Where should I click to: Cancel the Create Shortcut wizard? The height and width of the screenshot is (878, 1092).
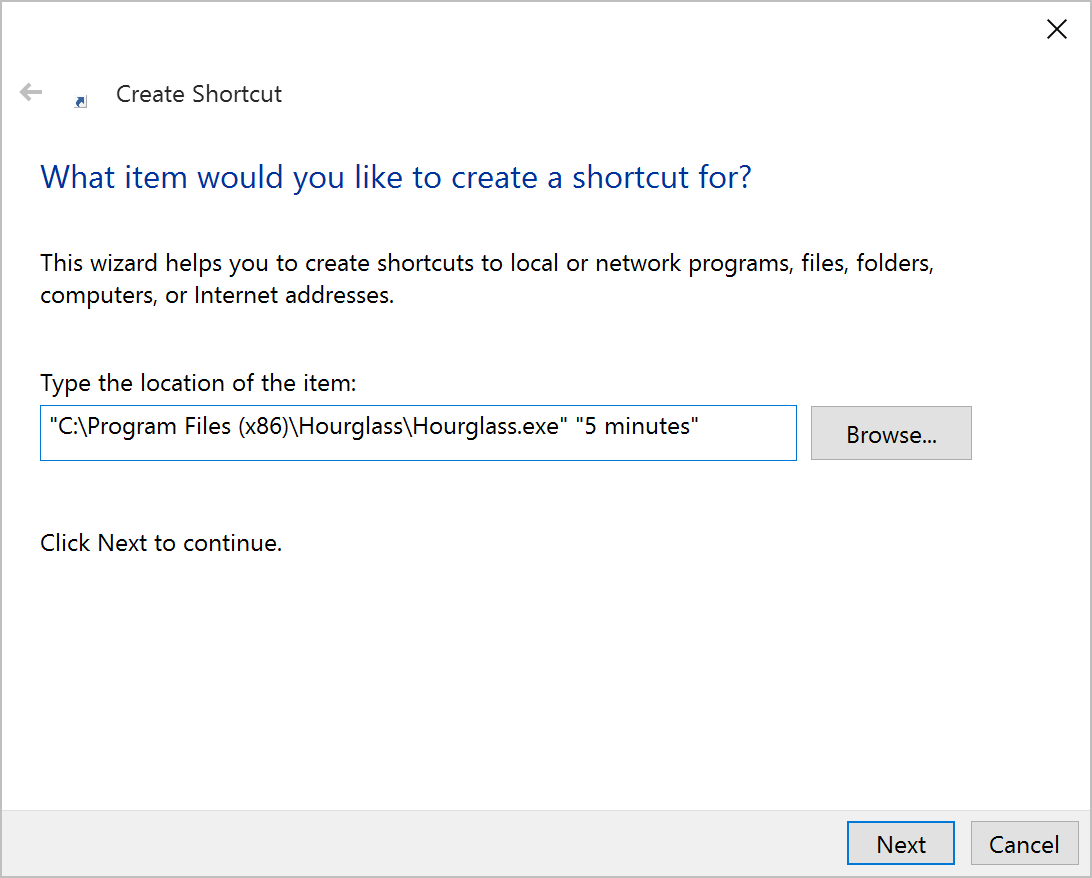point(1024,843)
